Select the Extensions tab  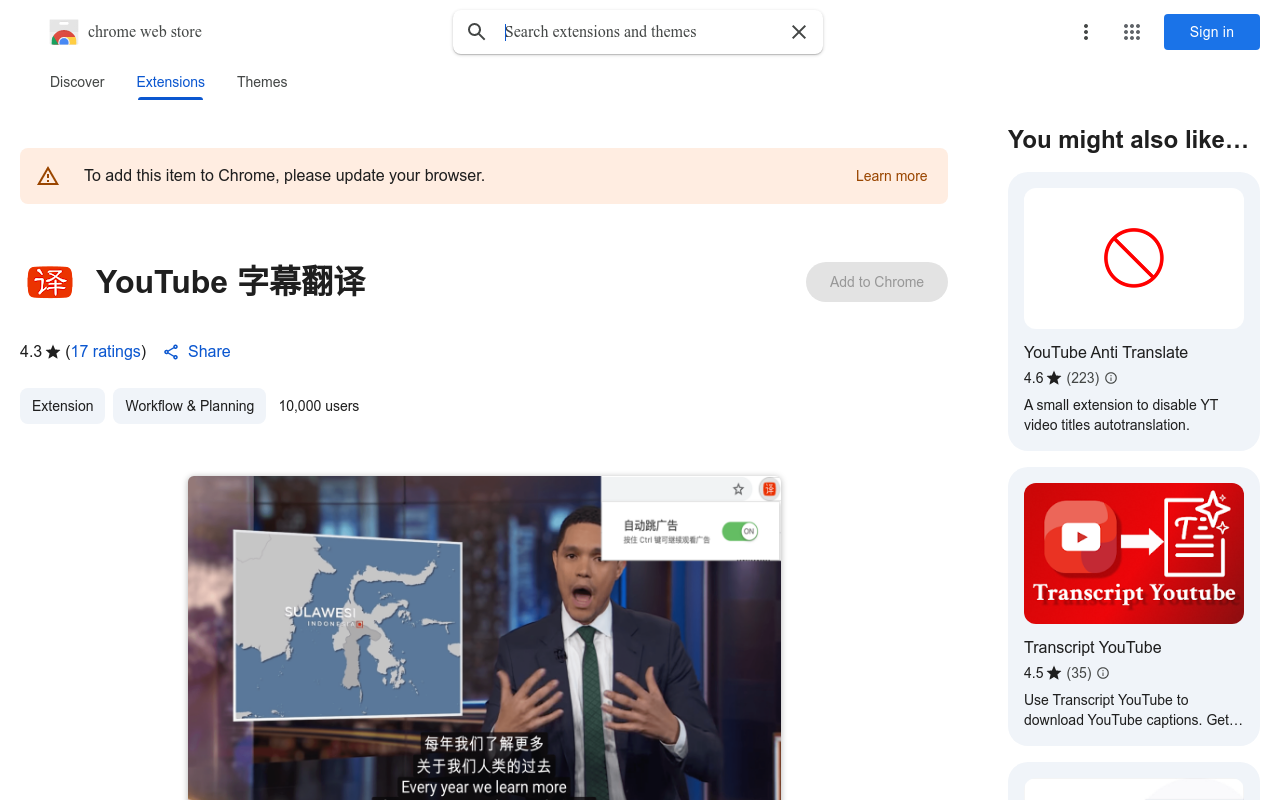tap(170, 82)
